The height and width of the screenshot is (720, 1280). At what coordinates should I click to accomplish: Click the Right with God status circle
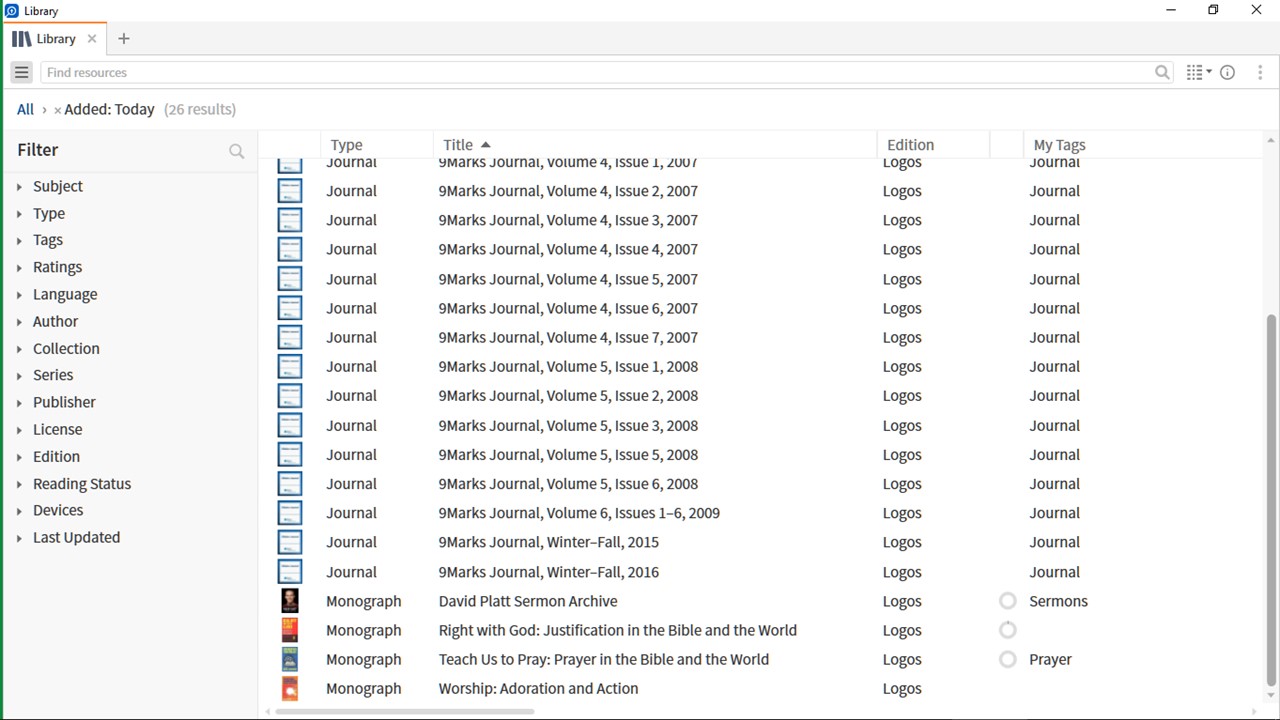(1008, 630)
